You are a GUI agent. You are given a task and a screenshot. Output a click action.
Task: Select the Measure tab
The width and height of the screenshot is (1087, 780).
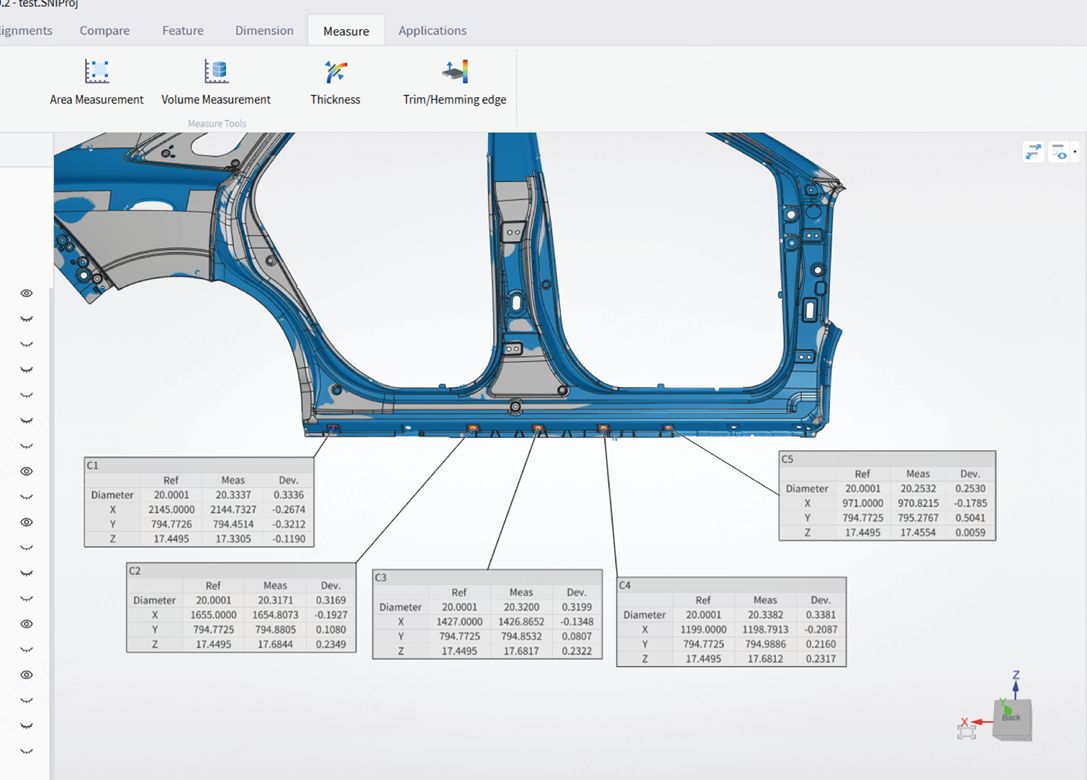(346, 31)
